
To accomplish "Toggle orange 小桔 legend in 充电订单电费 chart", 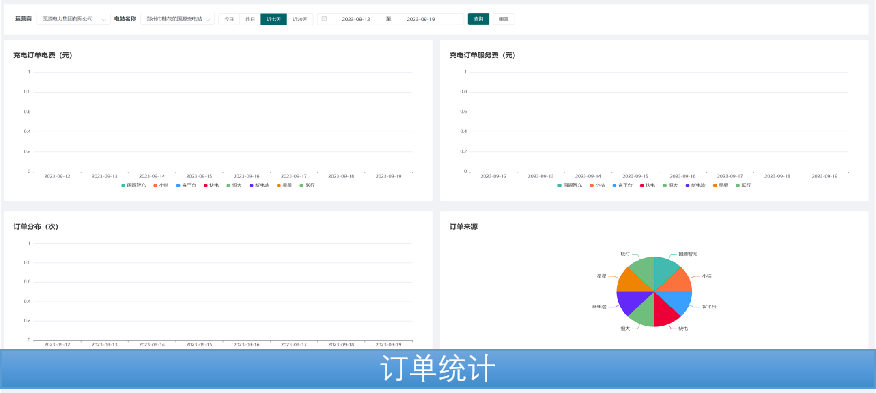I will coord(161,185).
